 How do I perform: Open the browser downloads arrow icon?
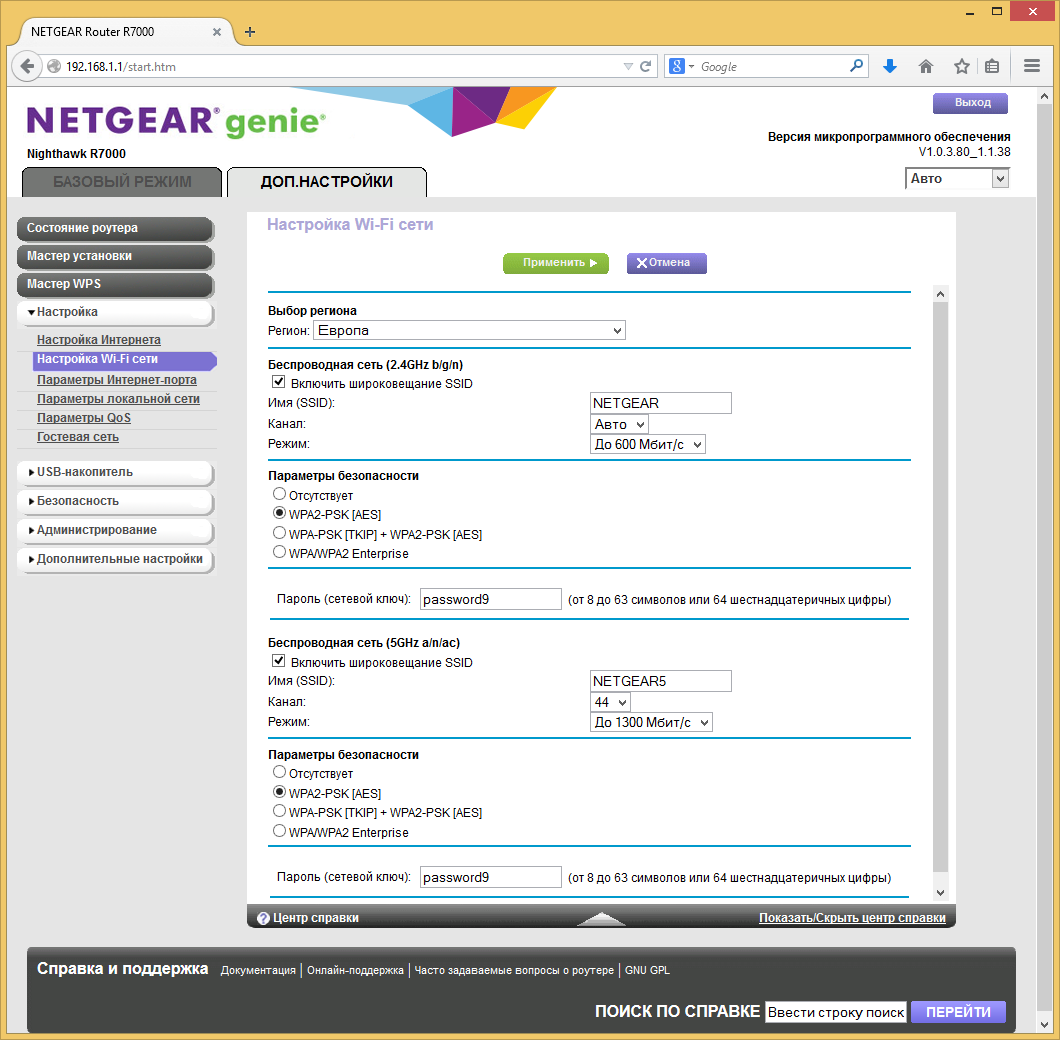point(890,66)
